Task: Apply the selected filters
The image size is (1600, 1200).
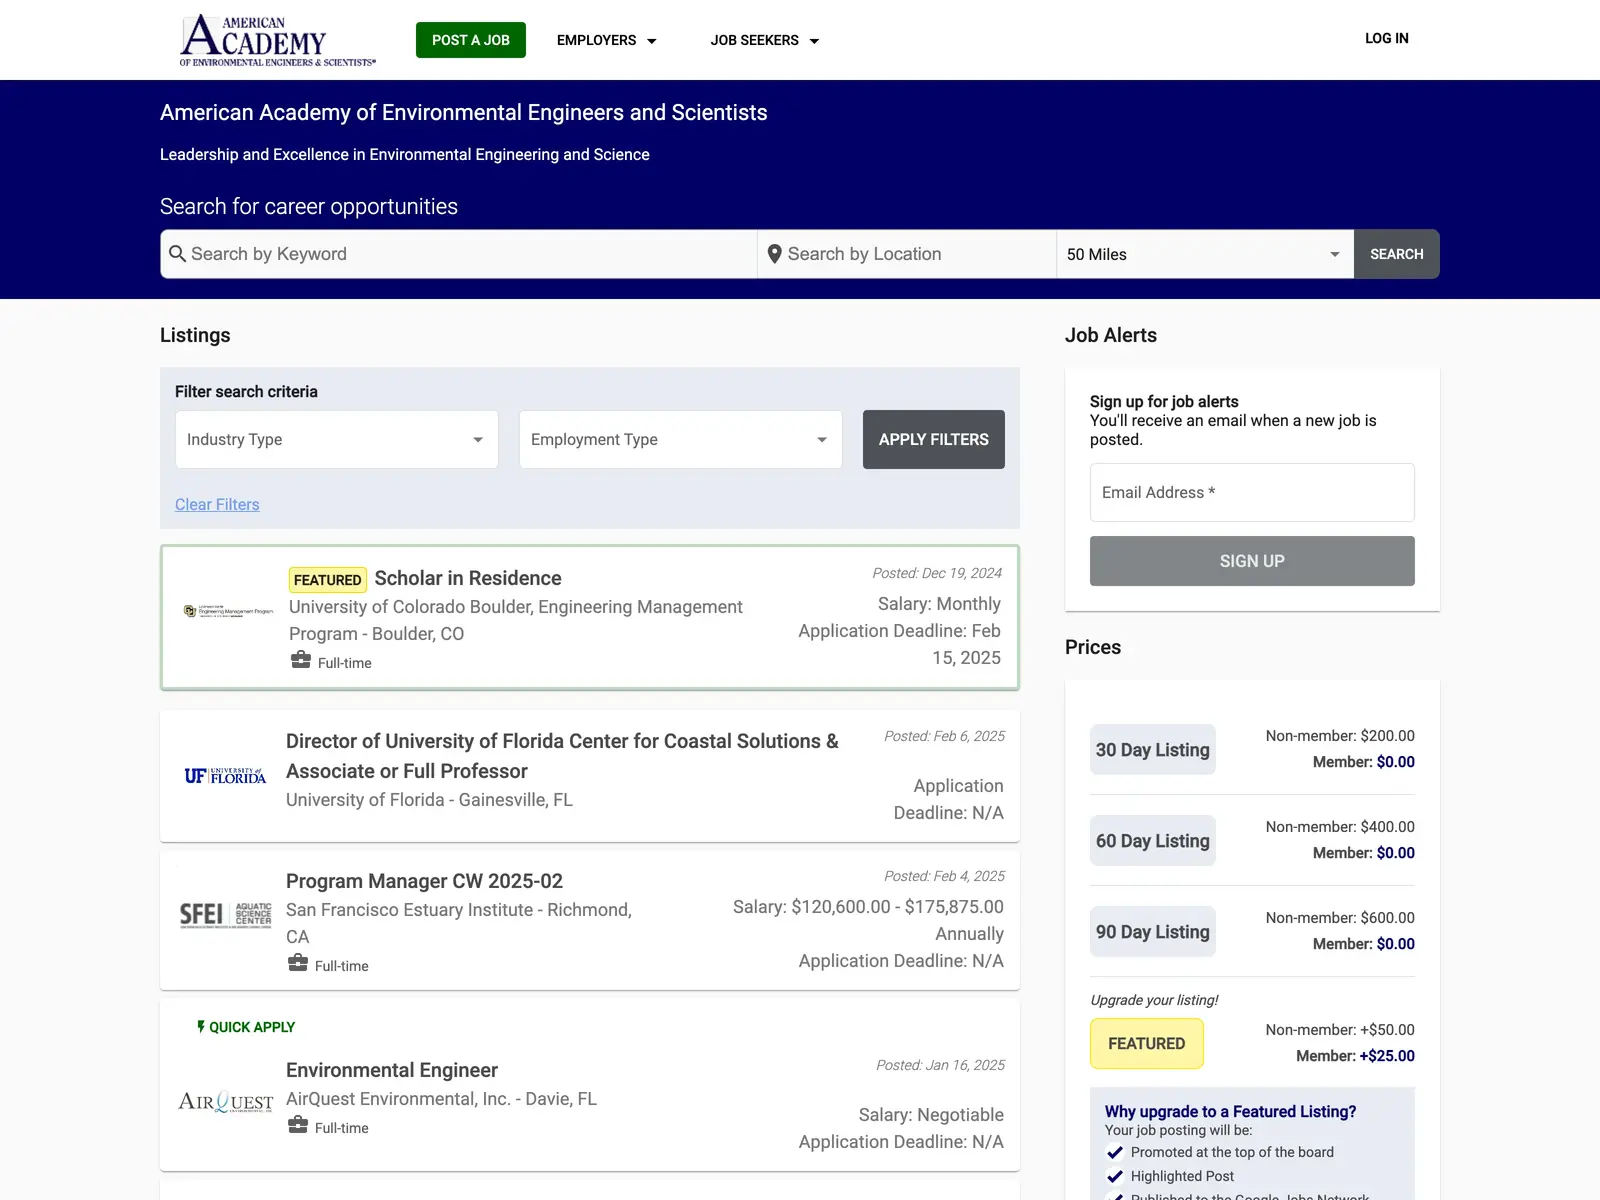Action: 934,439
